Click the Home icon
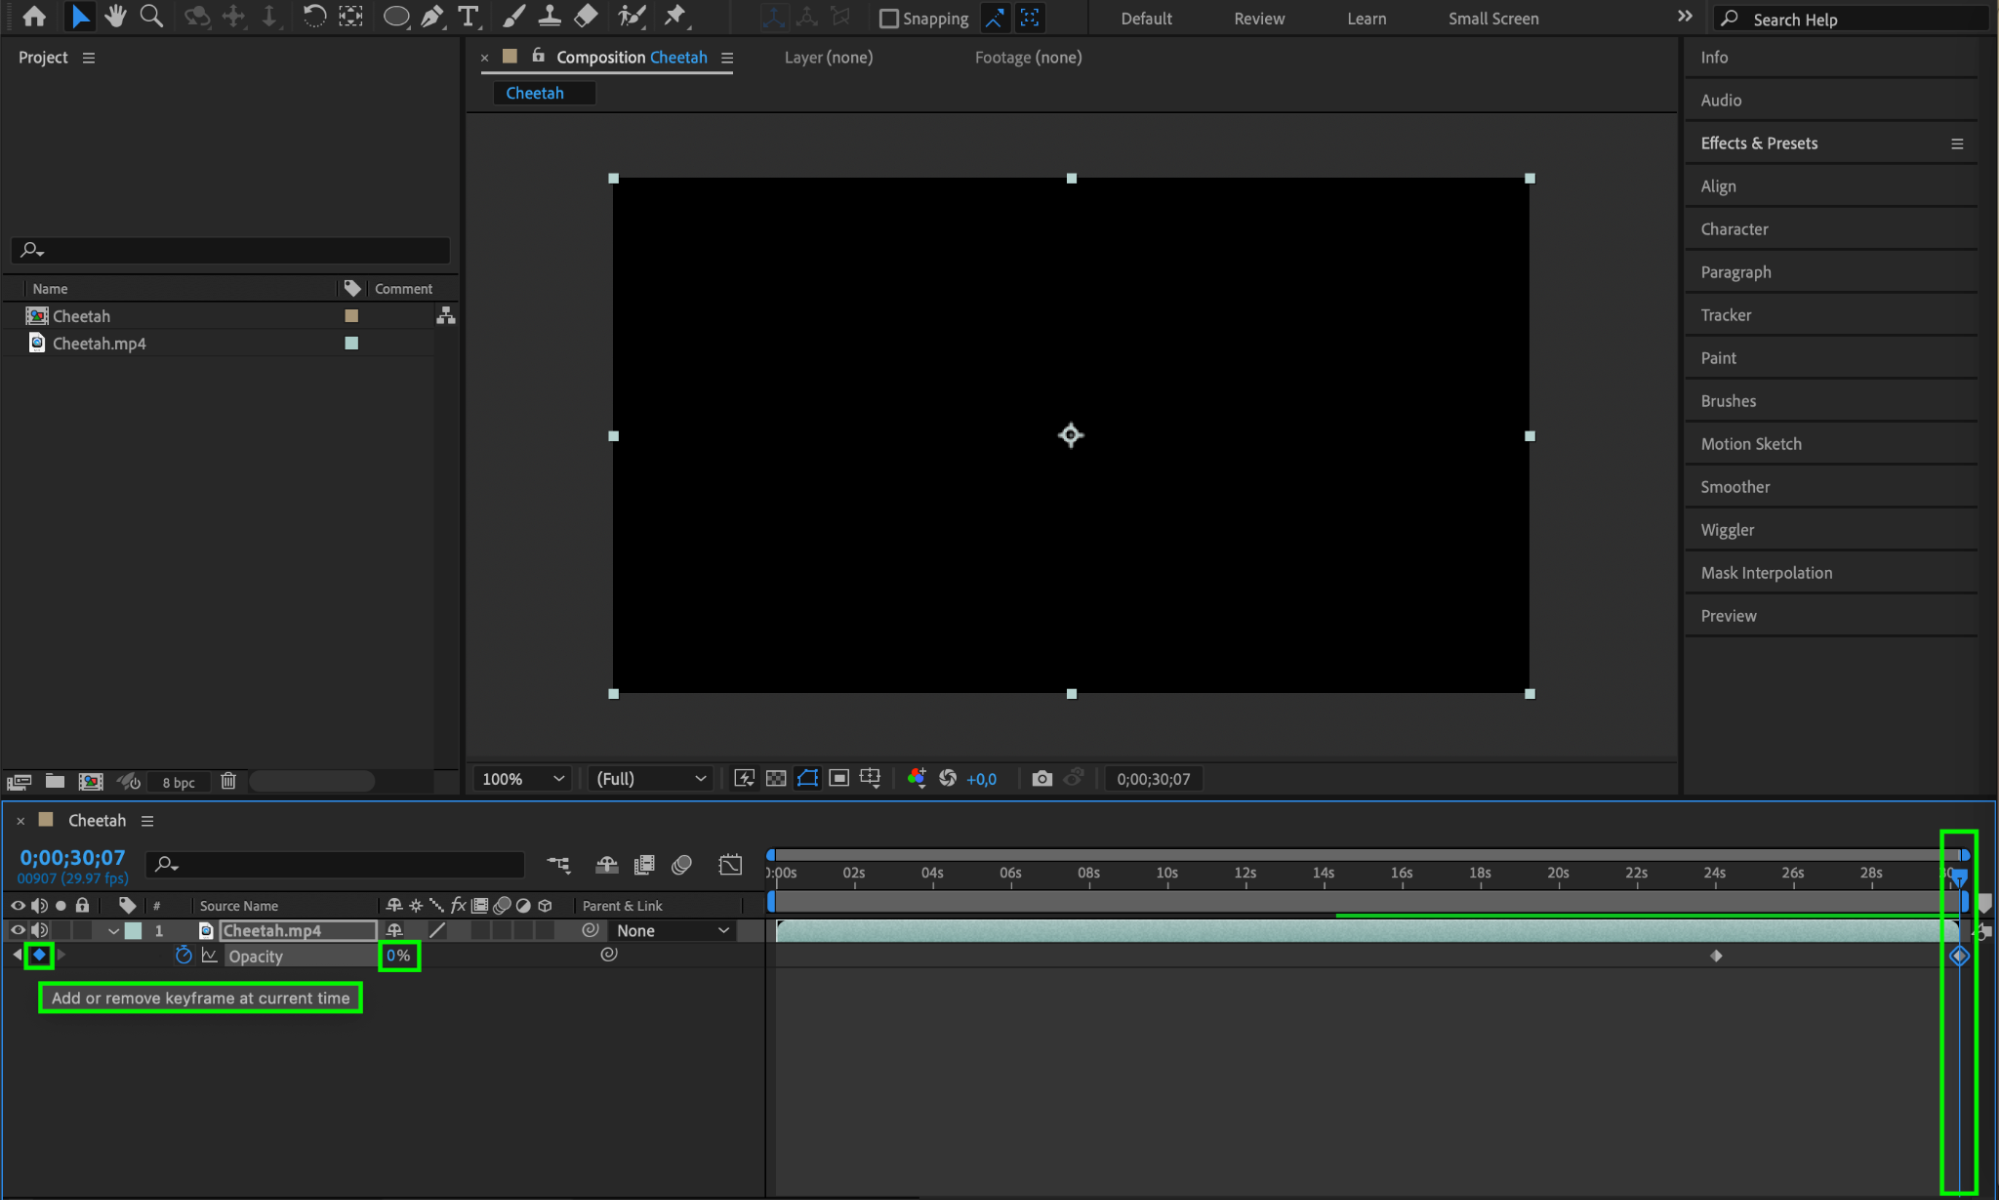 coord(34,16)
